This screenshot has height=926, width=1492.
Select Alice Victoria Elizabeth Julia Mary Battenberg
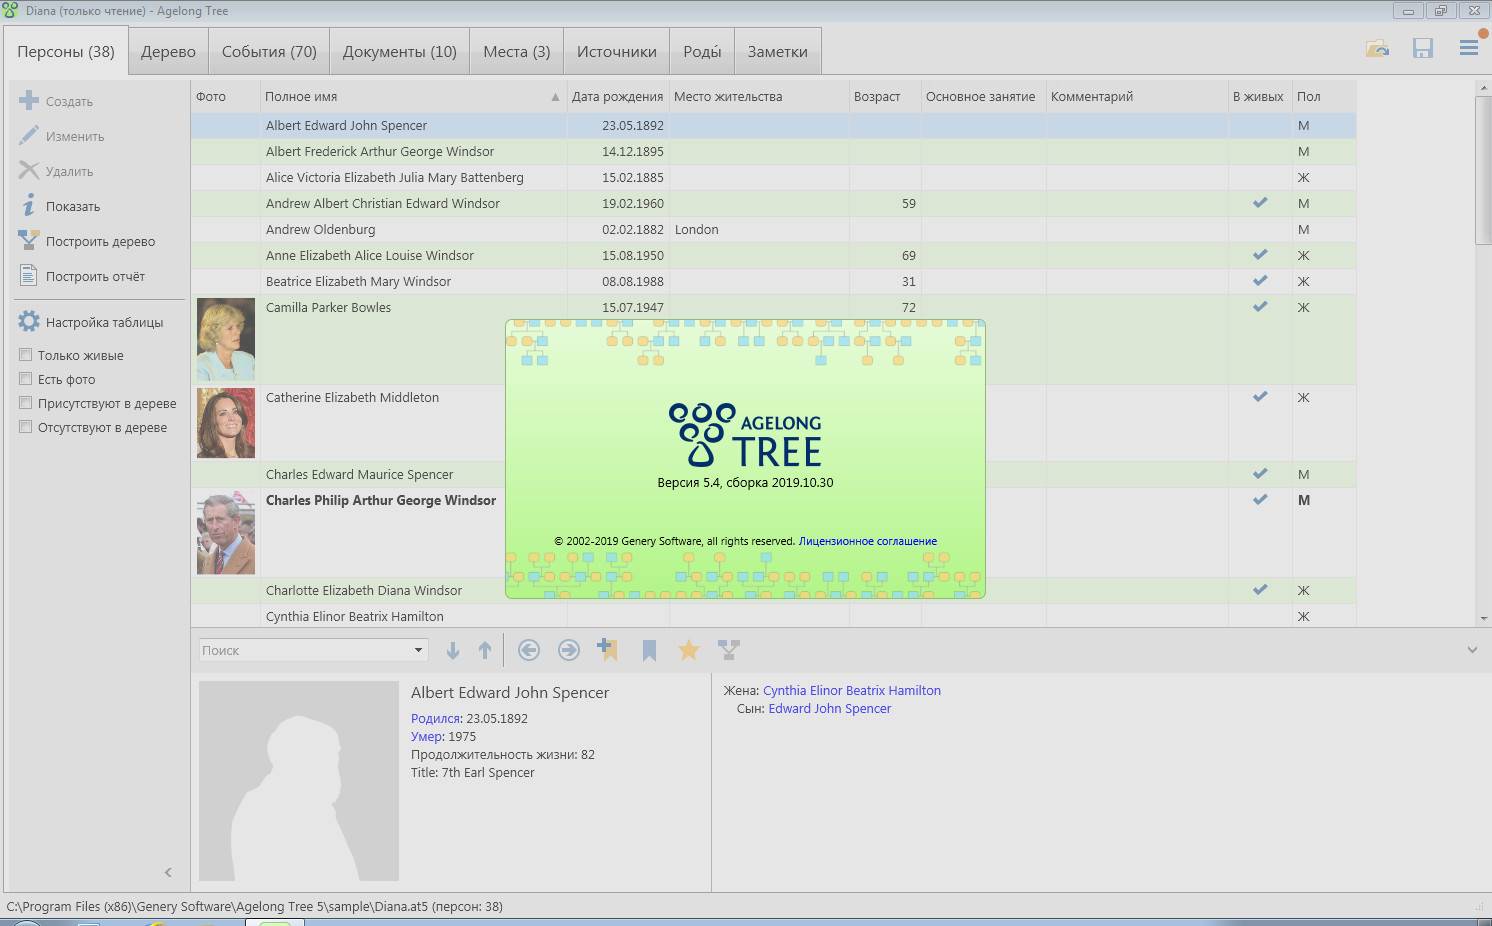click(x=773, y=177)
